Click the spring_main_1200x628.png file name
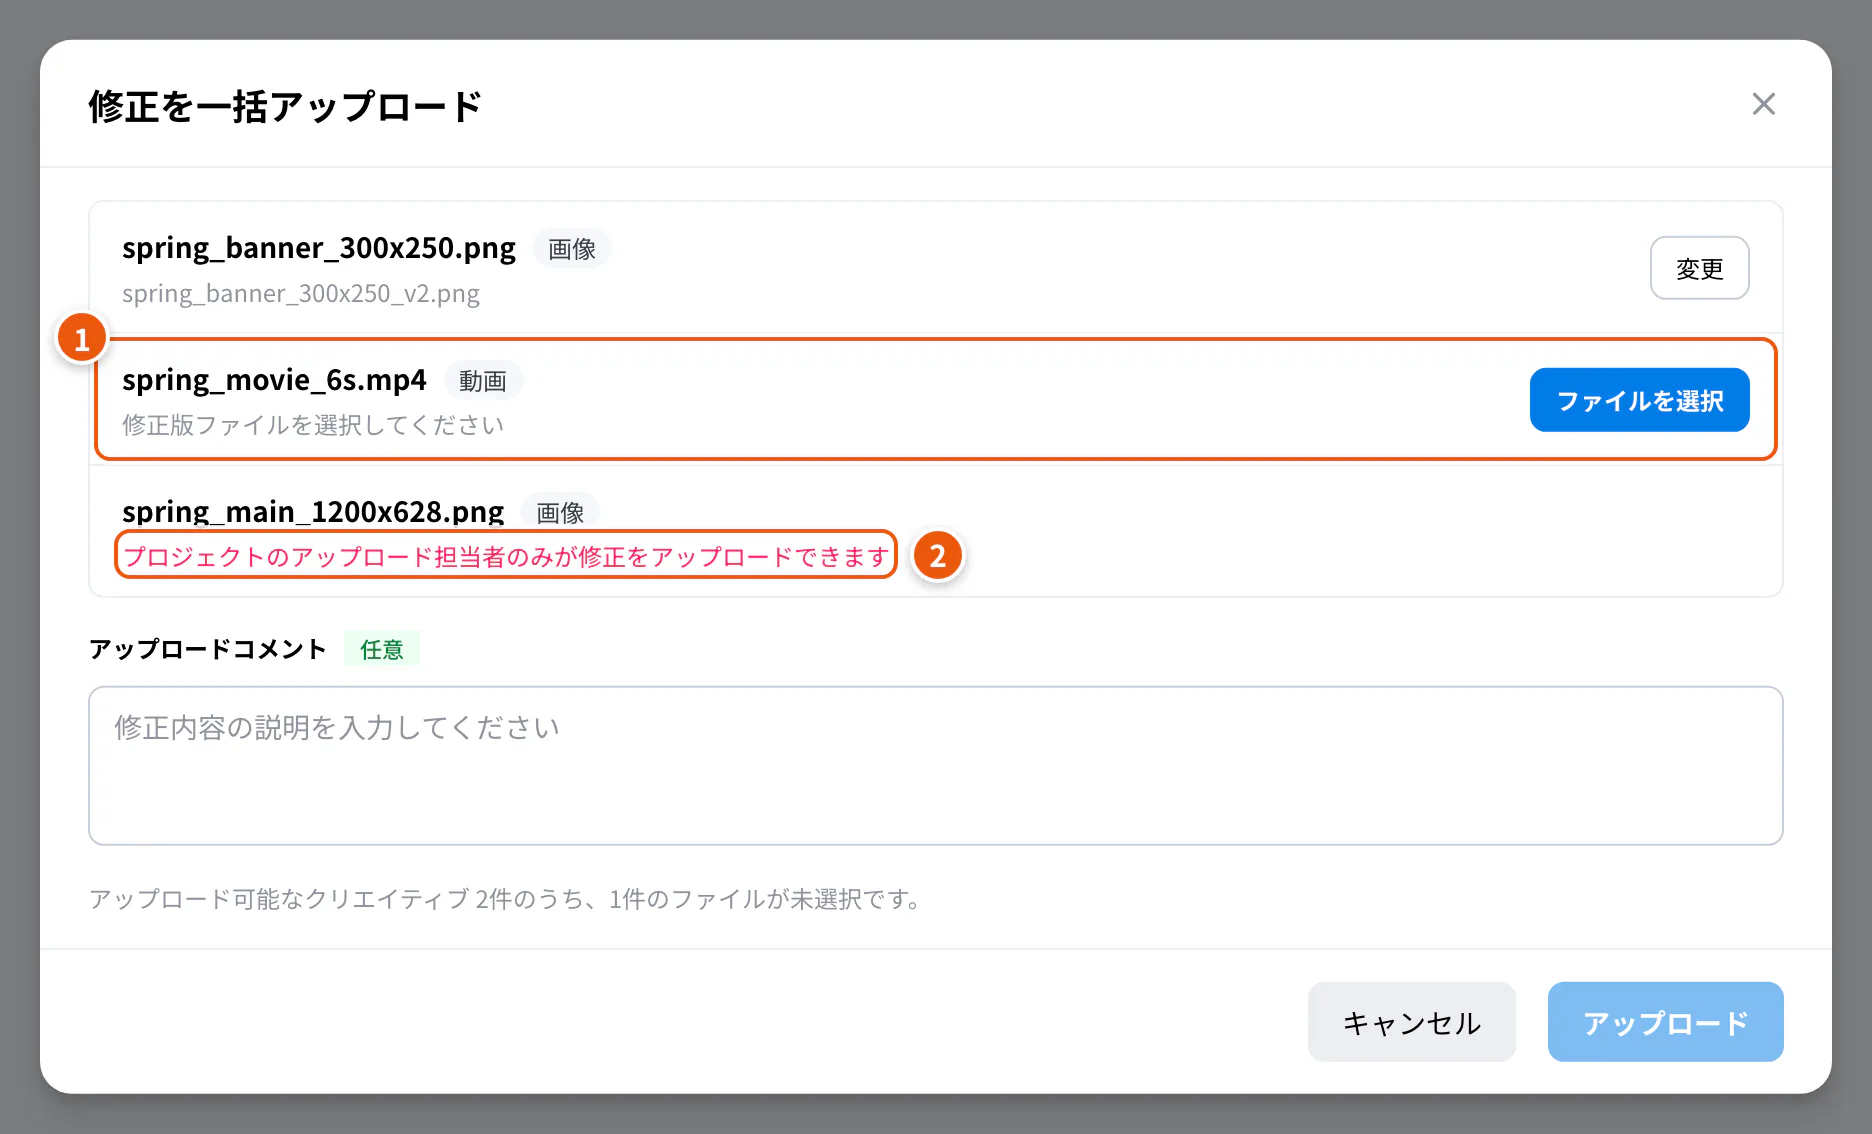The height and width of the screenshot is (1134, 1872). tap(313, 511)
